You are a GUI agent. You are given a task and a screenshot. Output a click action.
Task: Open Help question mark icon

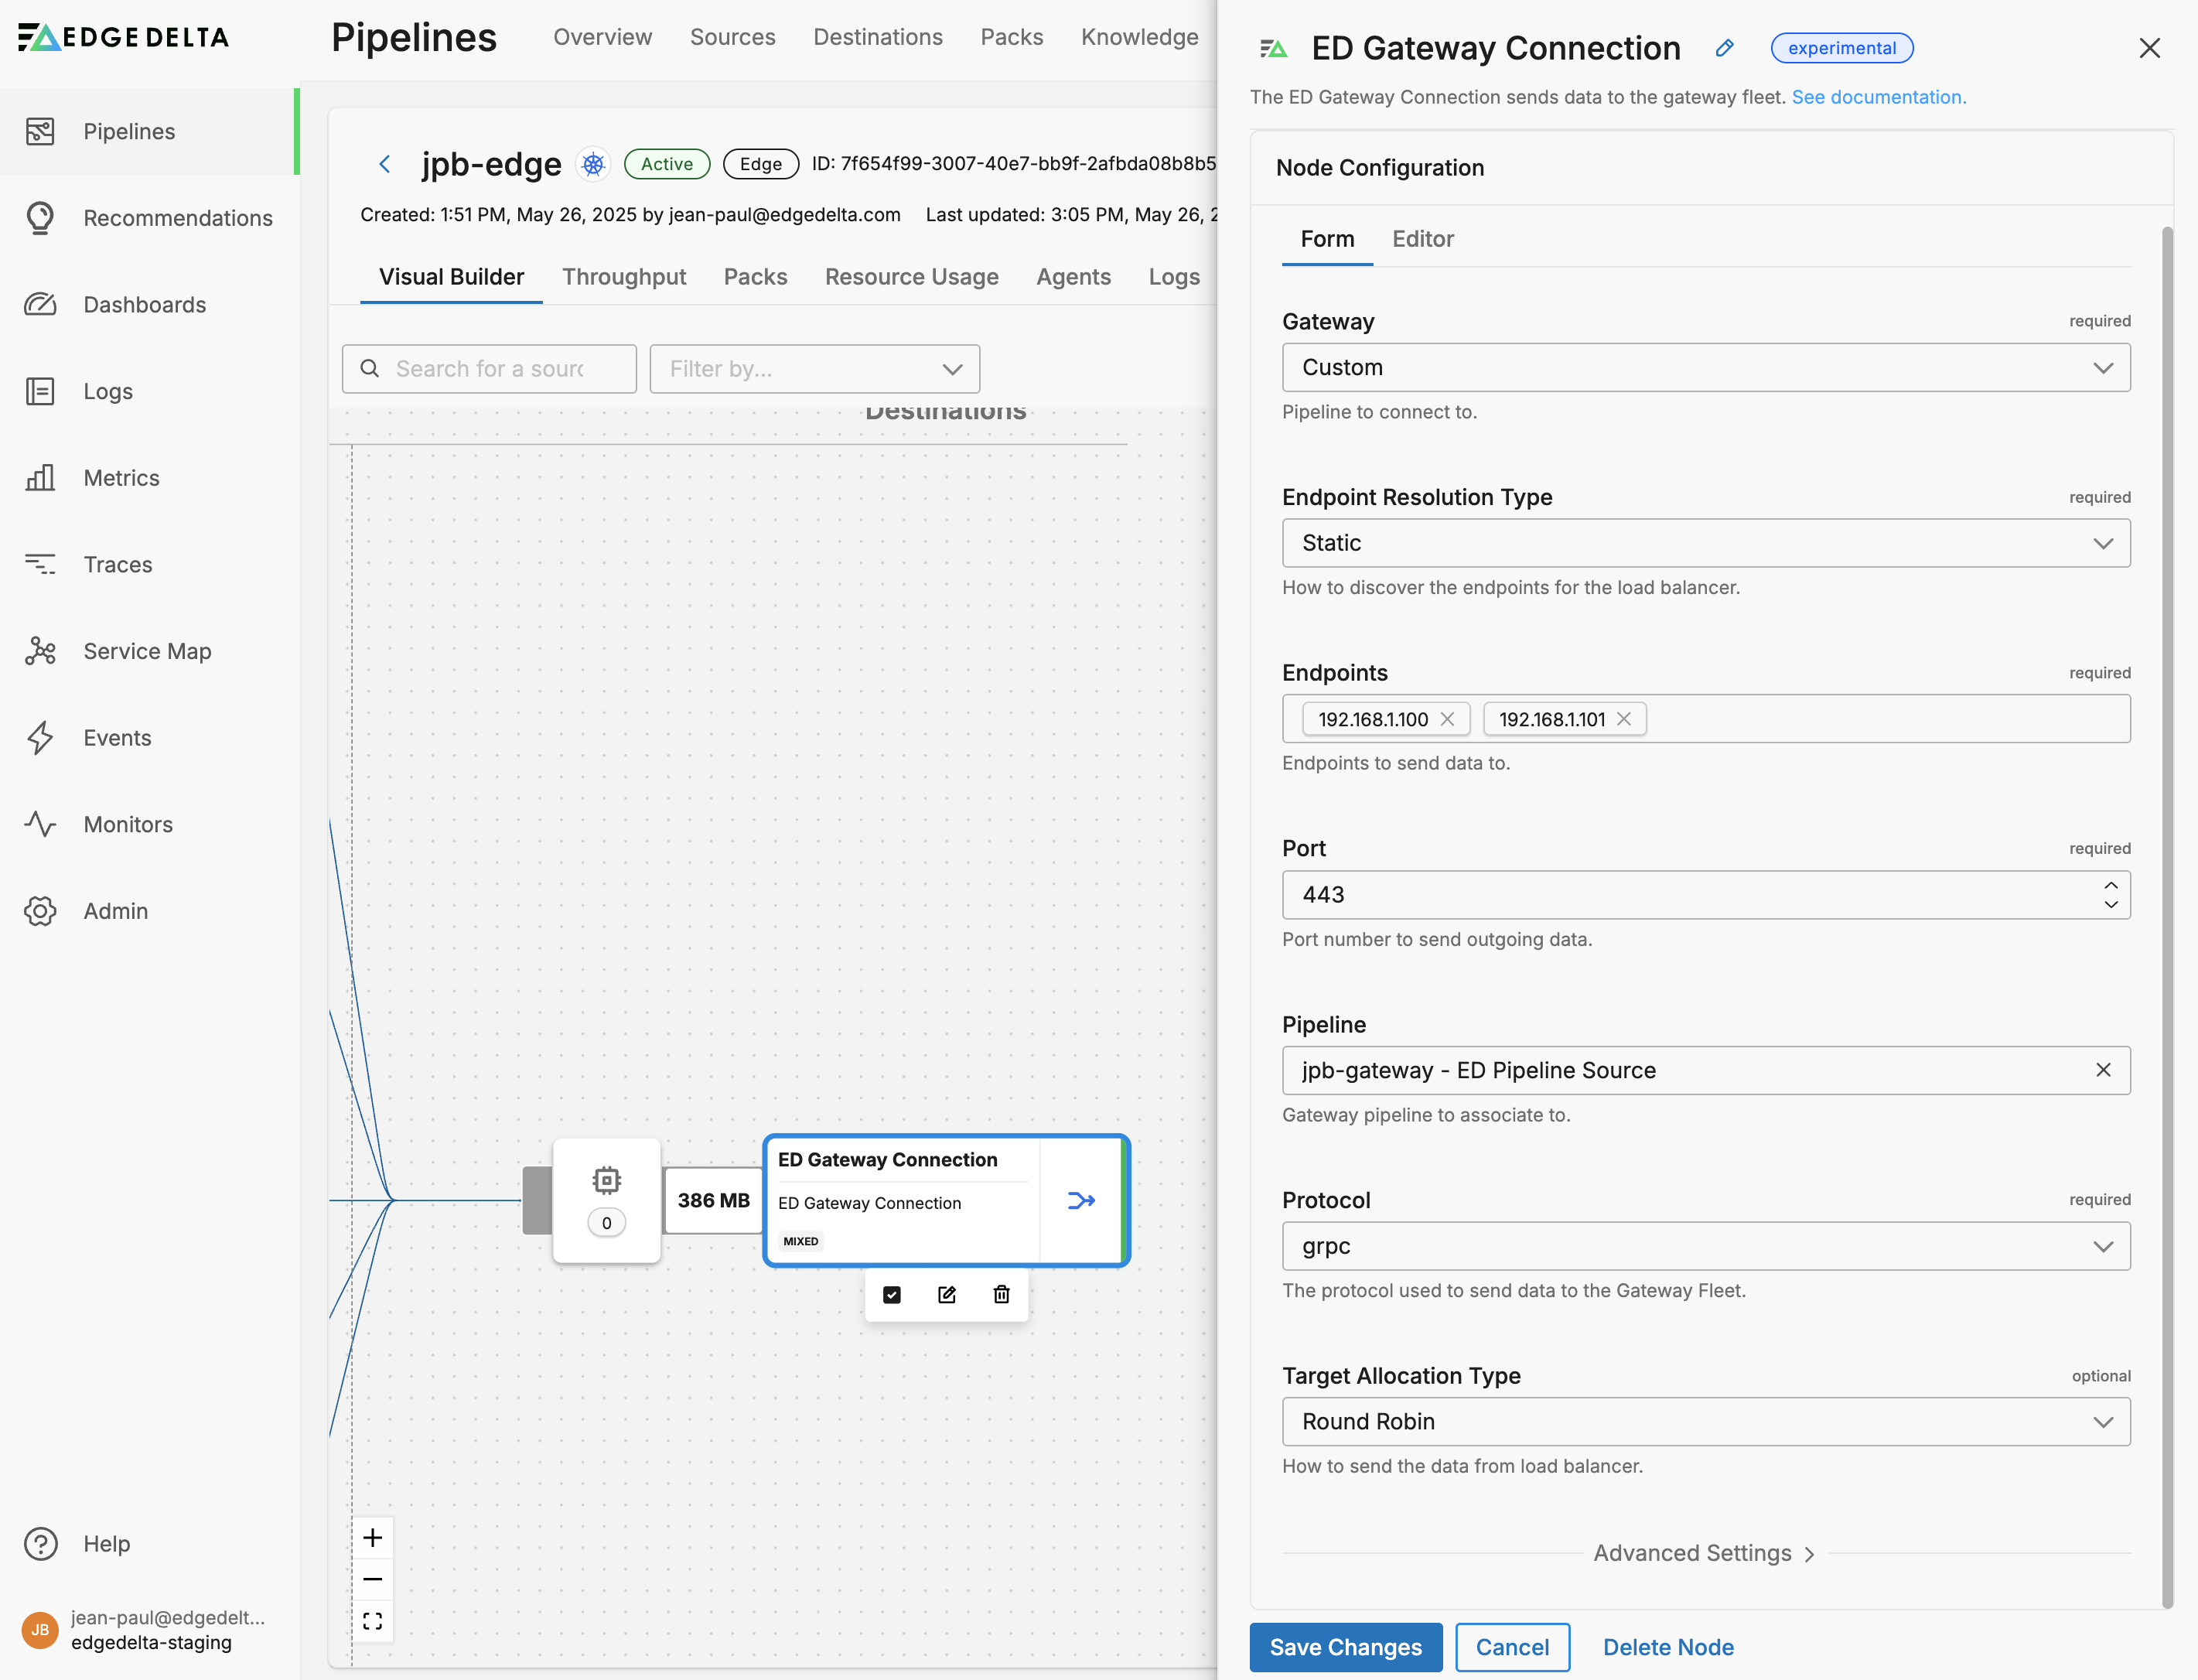tap(40, 1543)
